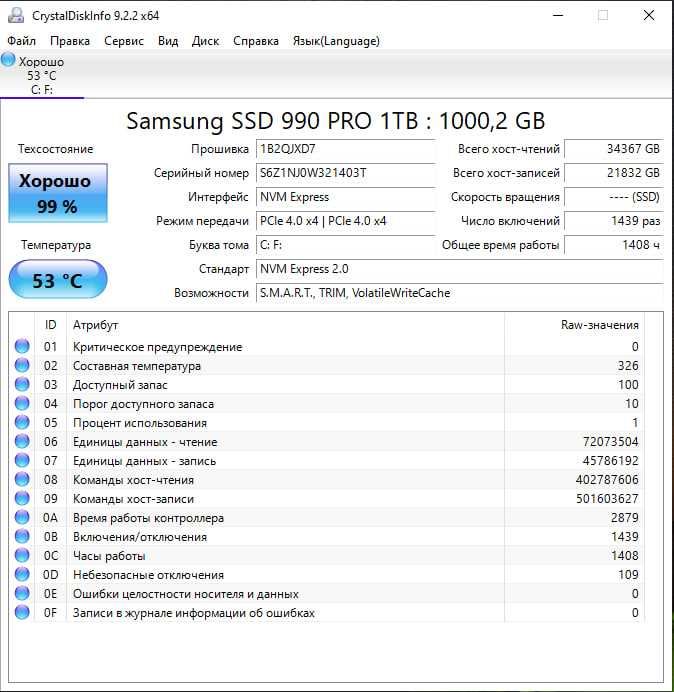The height and width of the screenshot is (692, 674).
Task: Click status orb for 0F Записи в журнале
Action: click(22, 612)
